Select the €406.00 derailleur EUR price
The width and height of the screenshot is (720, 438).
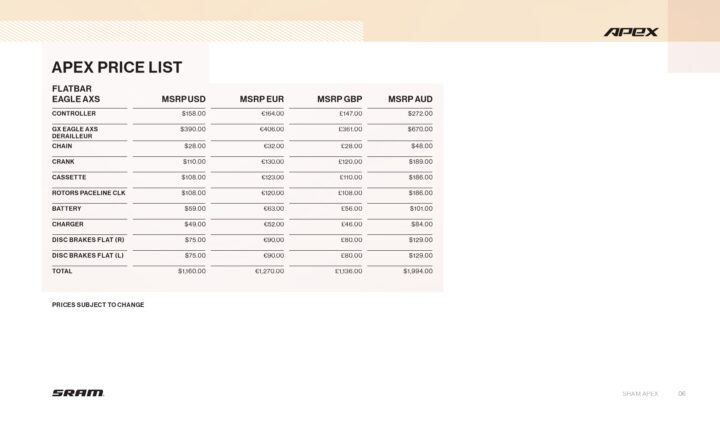coord(272,129)
